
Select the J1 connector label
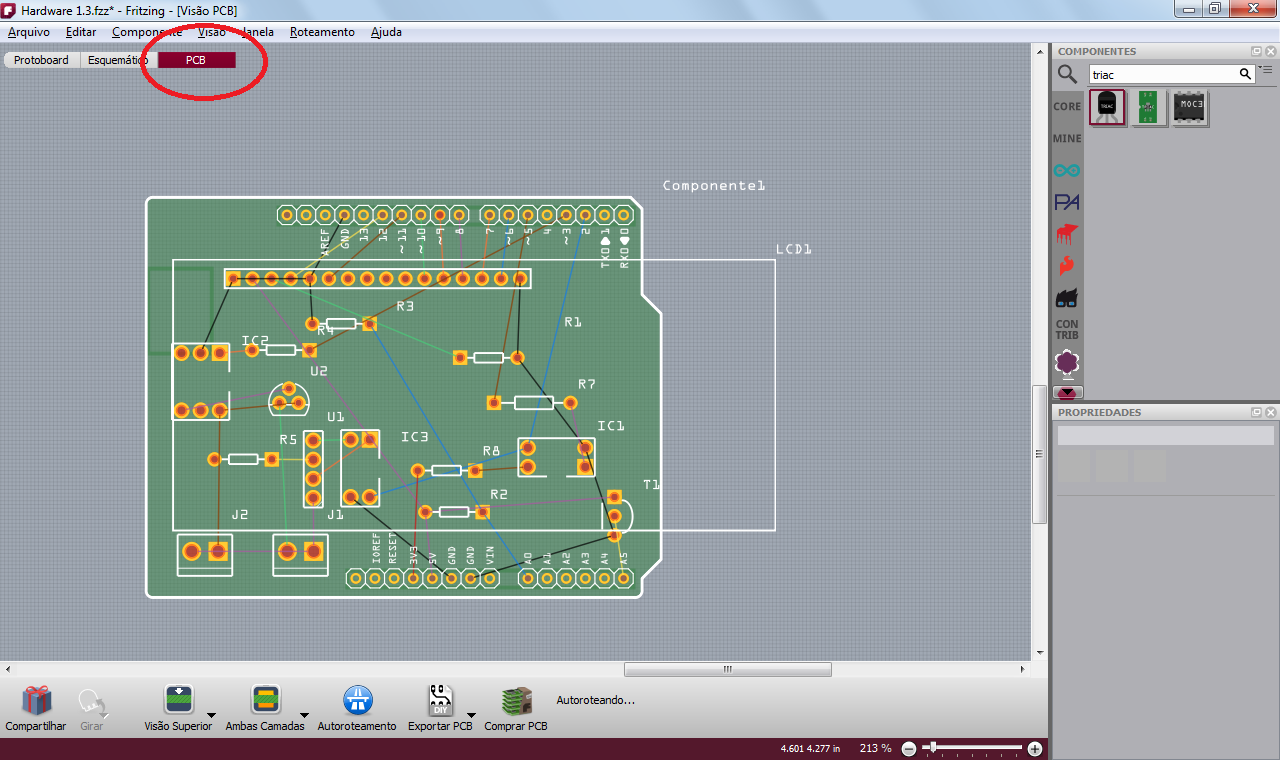click(x=335, y=515)
